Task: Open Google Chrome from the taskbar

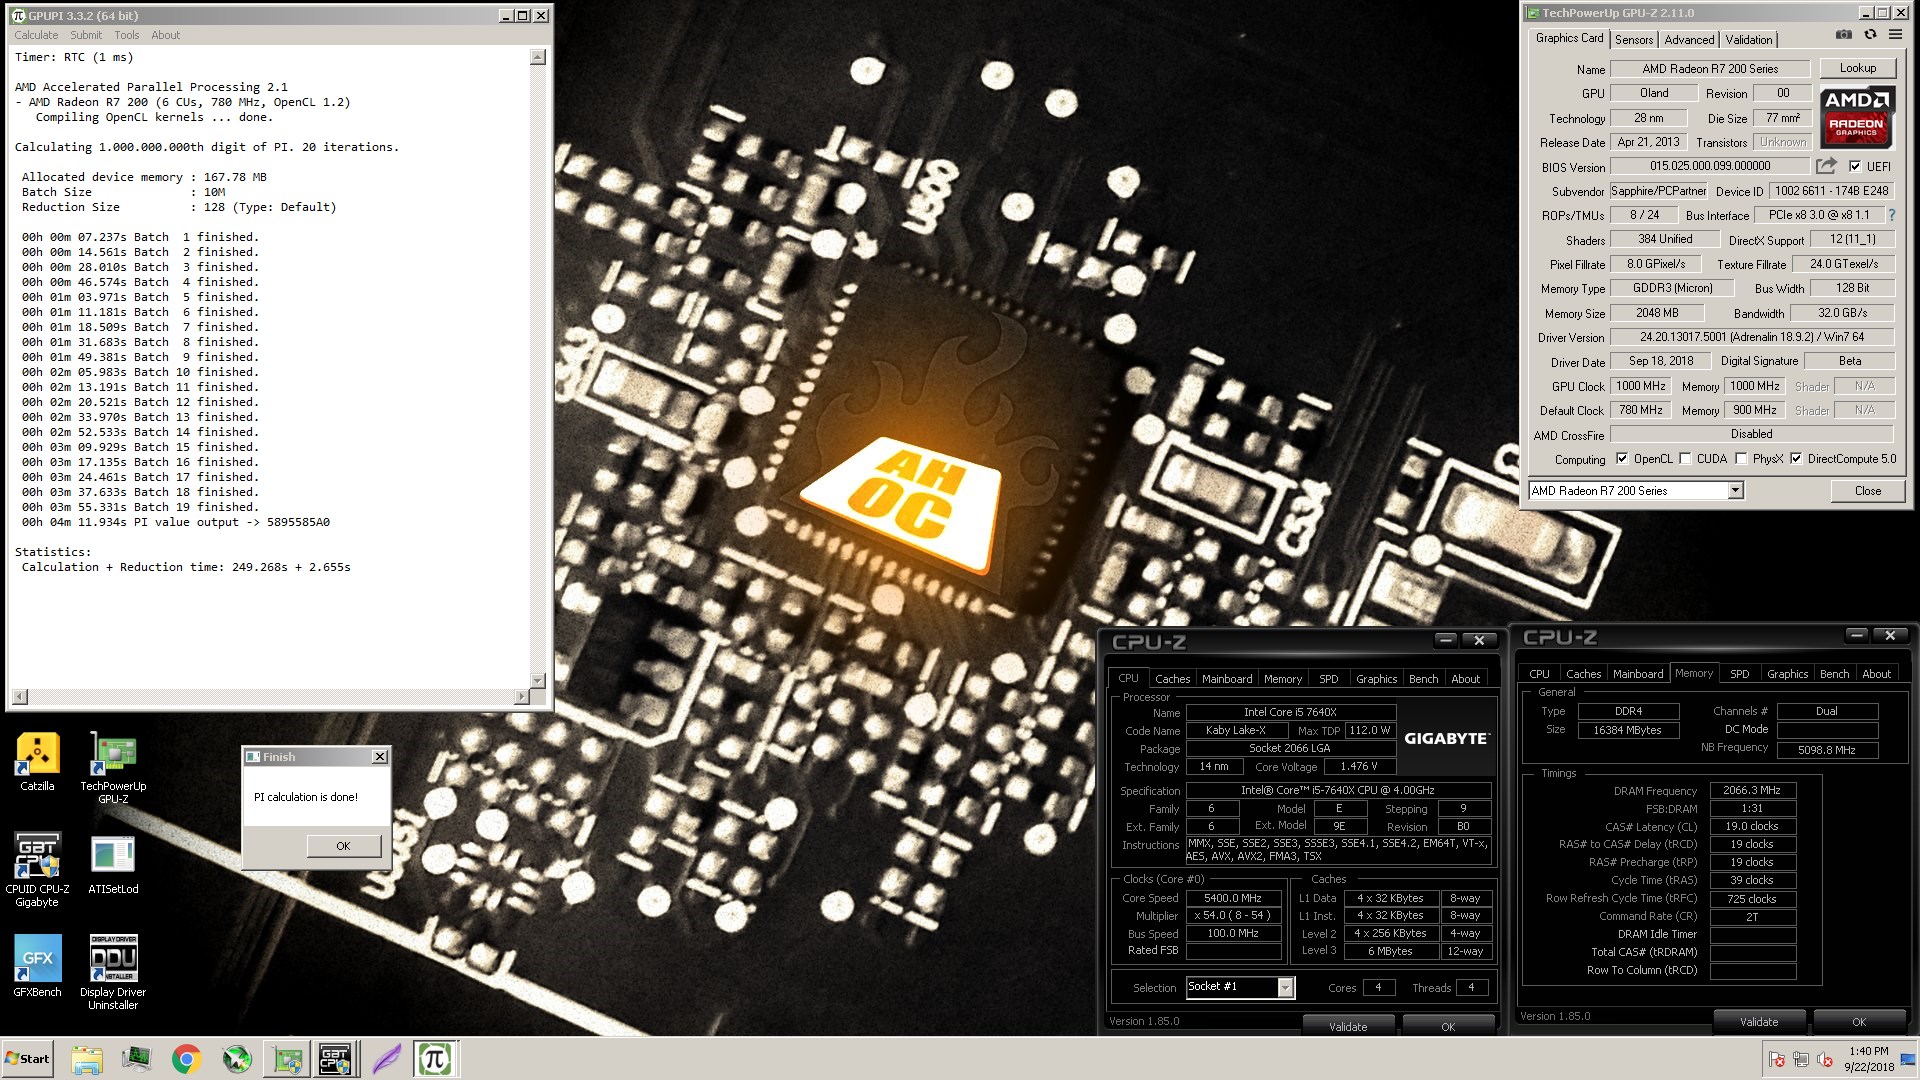Action: pyautogui.click(x=186, y=1059)
